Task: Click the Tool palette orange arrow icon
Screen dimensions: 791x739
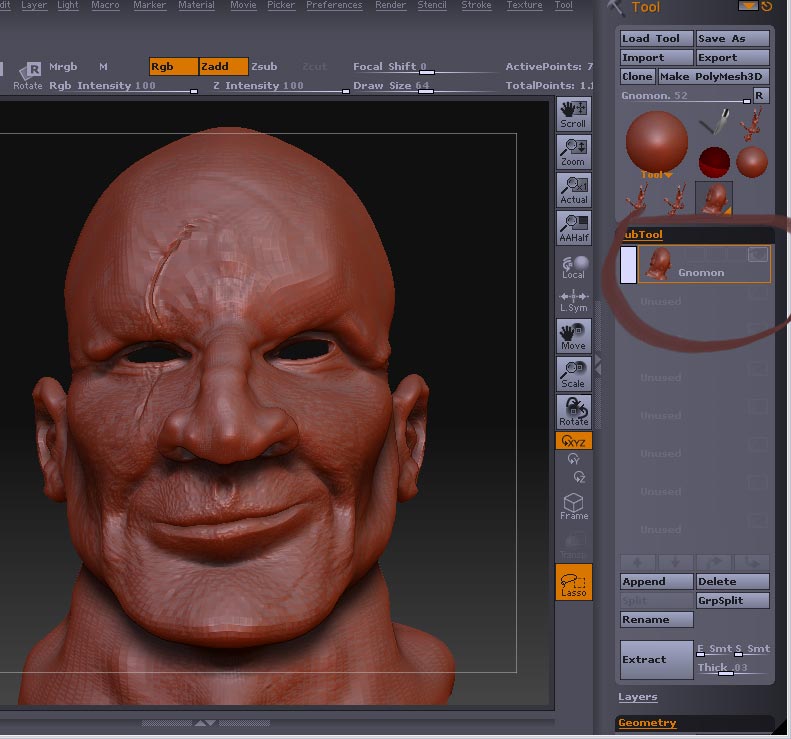Action: (748, 6)
